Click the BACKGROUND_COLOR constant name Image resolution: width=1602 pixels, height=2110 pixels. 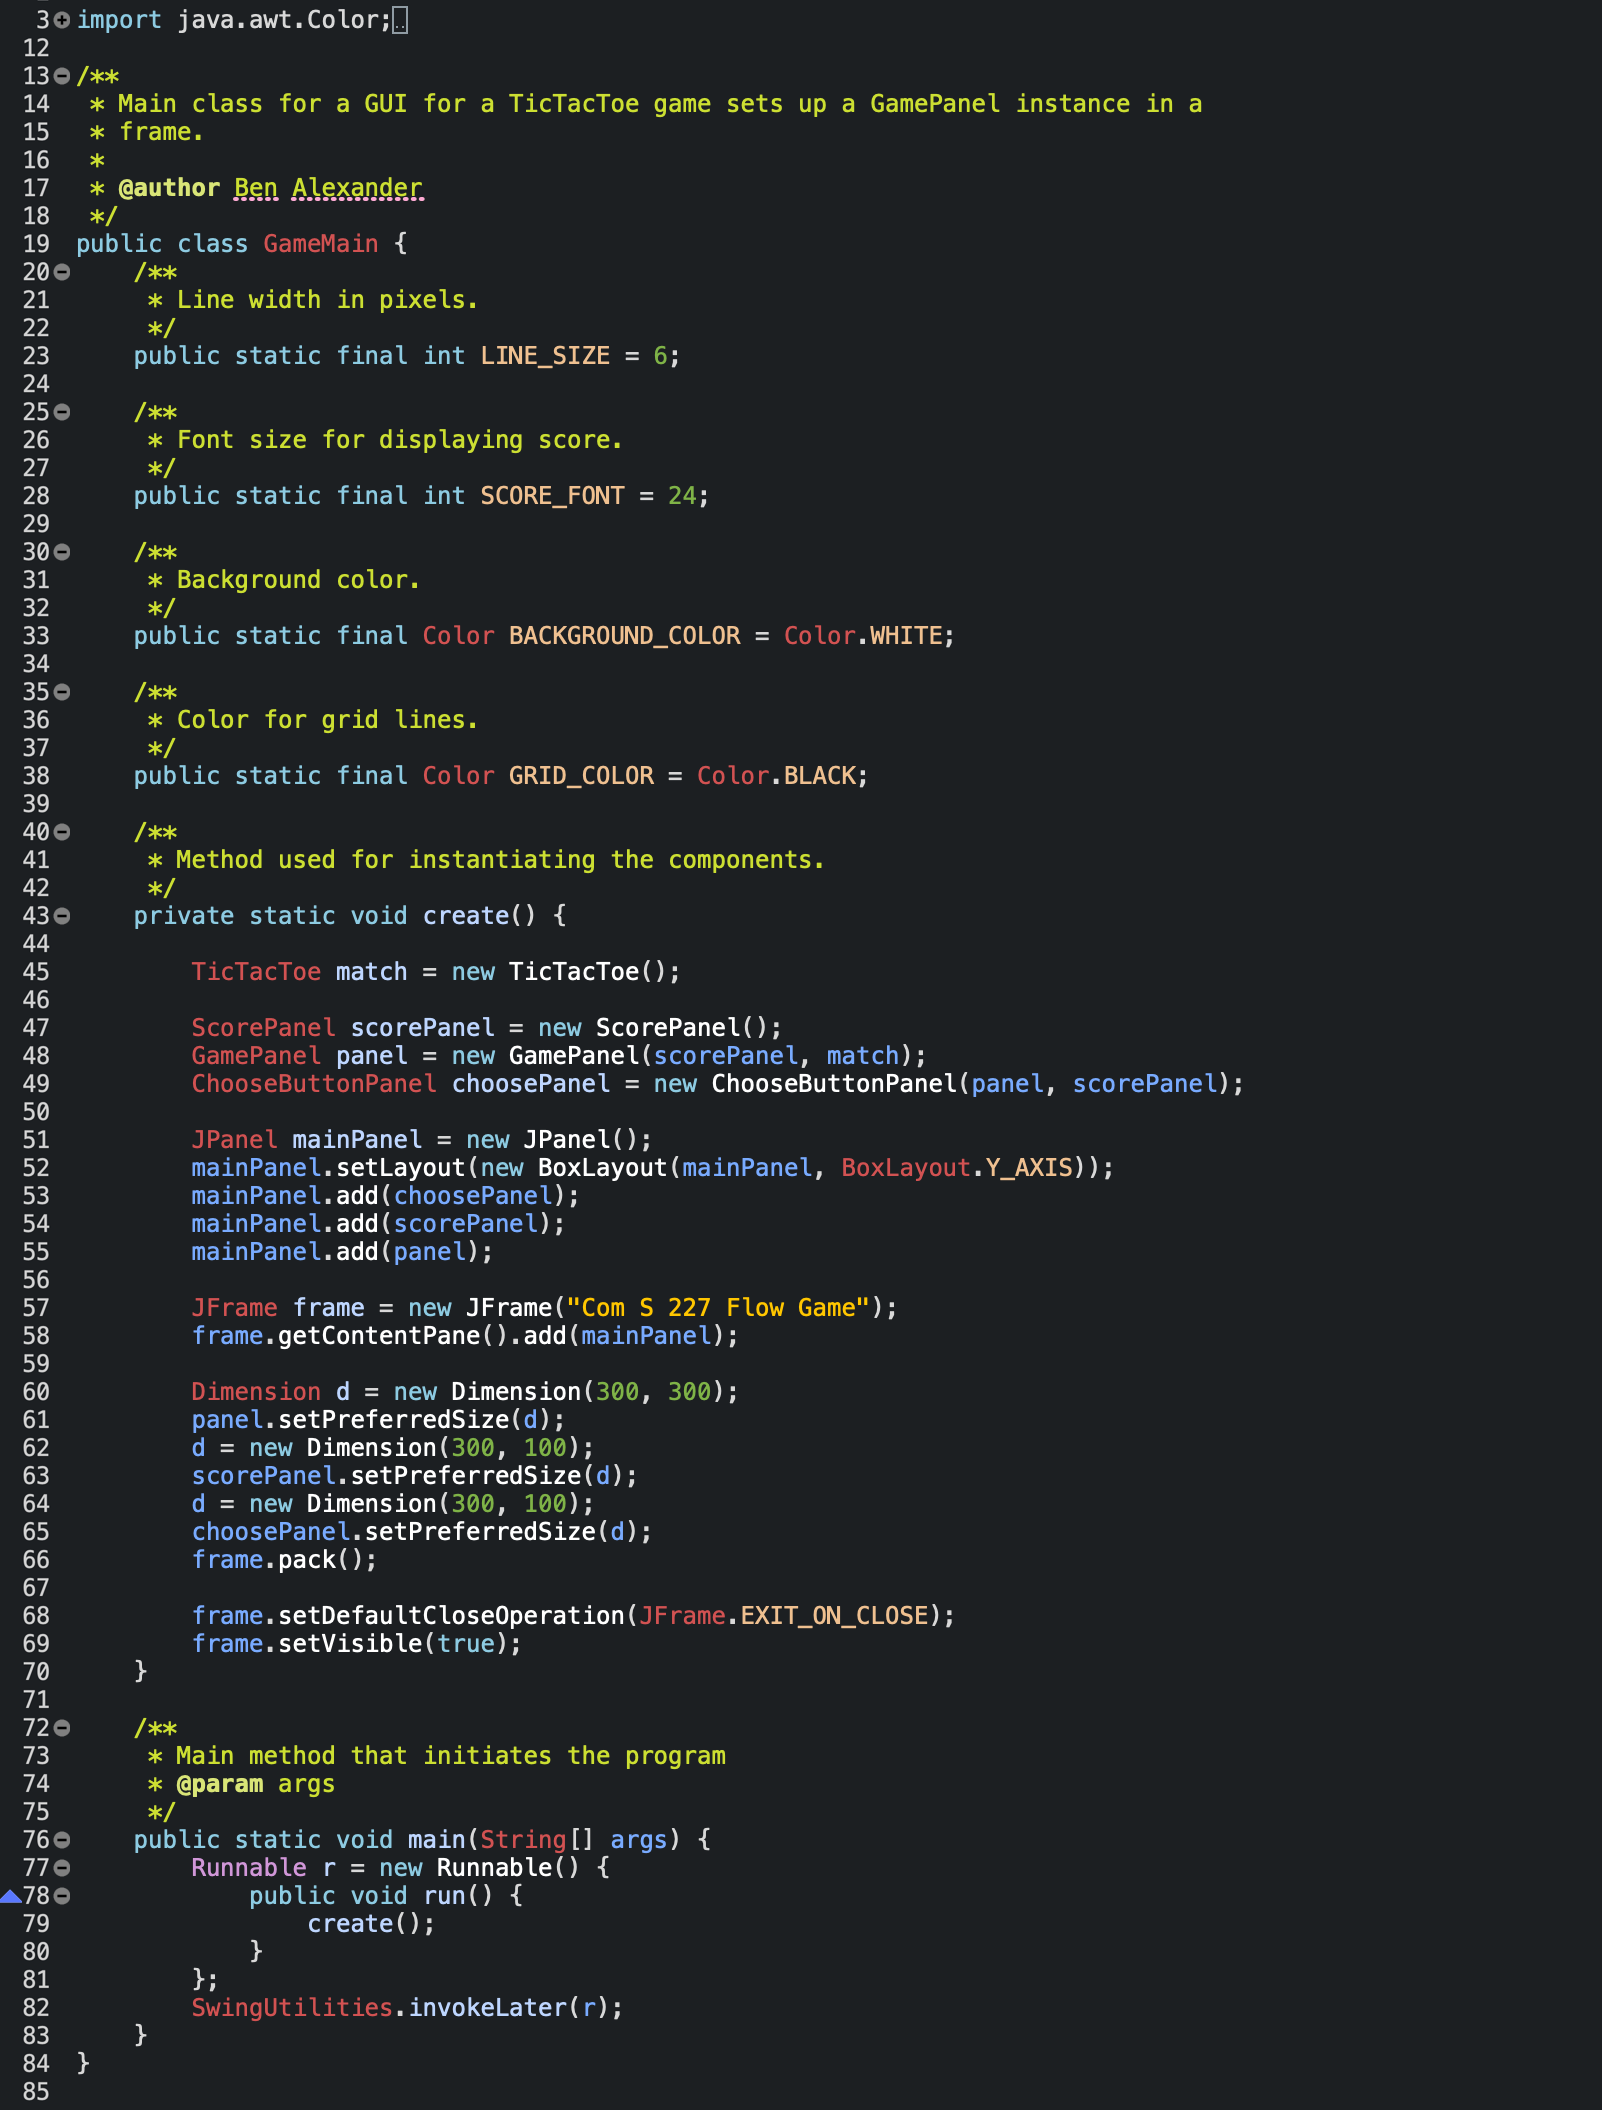(x=625, y=636)
